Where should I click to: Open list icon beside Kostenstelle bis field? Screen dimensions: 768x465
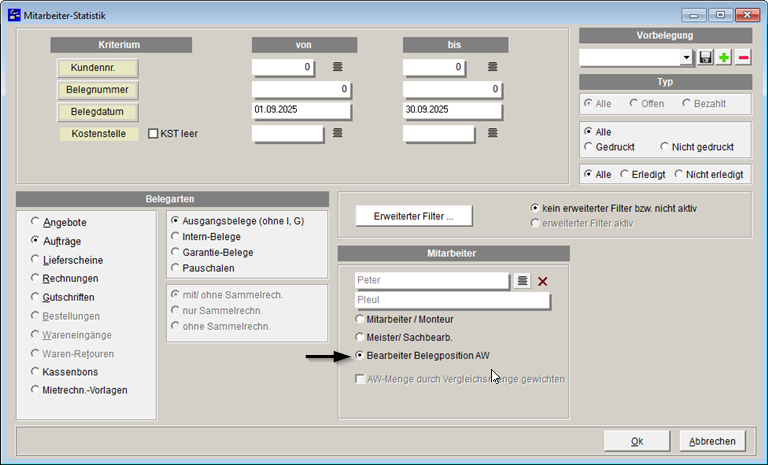pos(493,133)
